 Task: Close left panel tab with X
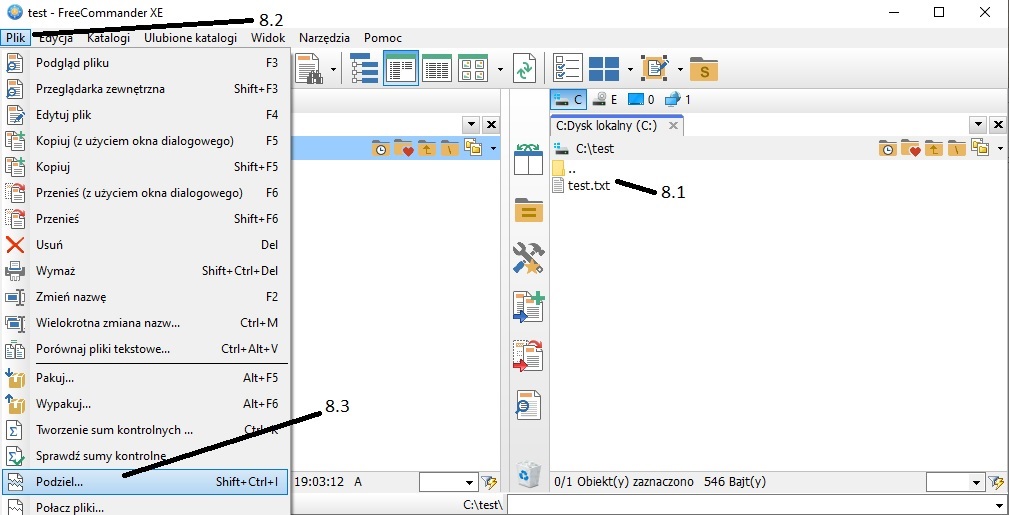coord(491,124)
